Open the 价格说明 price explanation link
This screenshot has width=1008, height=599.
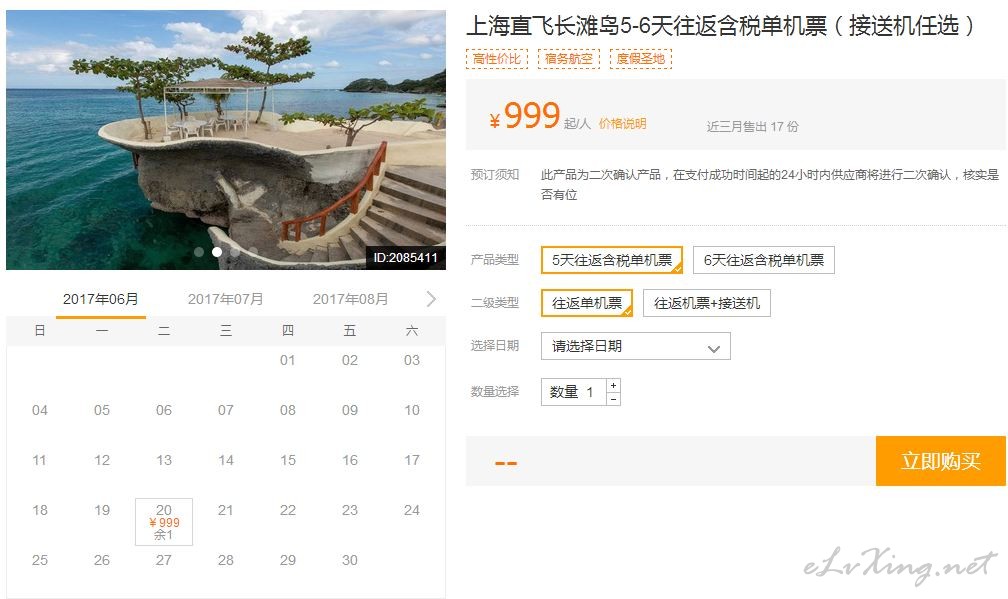point(622,123)
